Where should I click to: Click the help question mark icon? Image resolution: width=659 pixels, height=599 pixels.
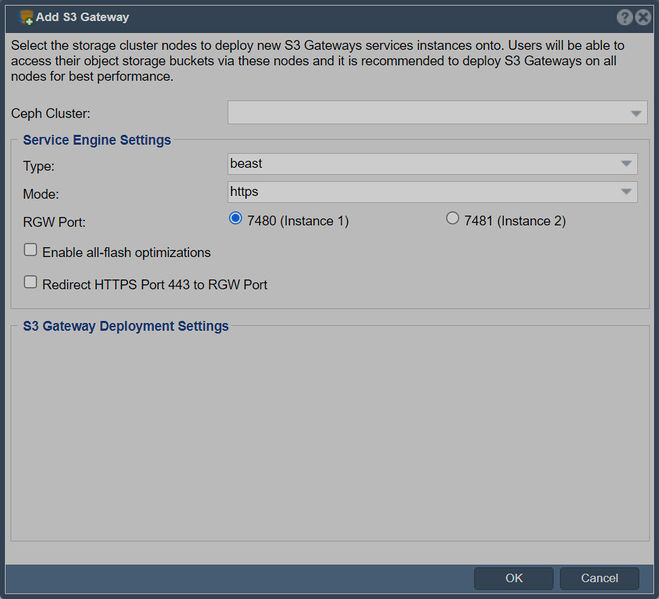pos(625,18)
